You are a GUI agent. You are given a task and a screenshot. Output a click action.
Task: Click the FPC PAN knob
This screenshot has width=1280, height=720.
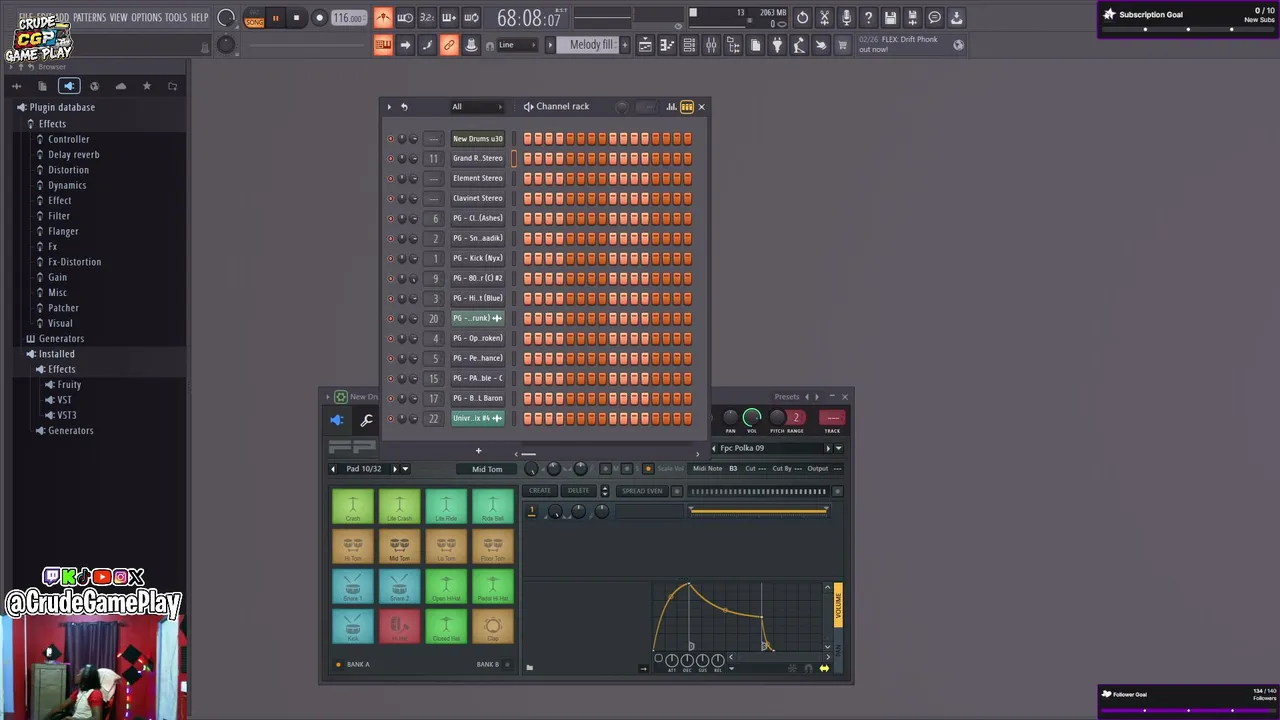730,417
